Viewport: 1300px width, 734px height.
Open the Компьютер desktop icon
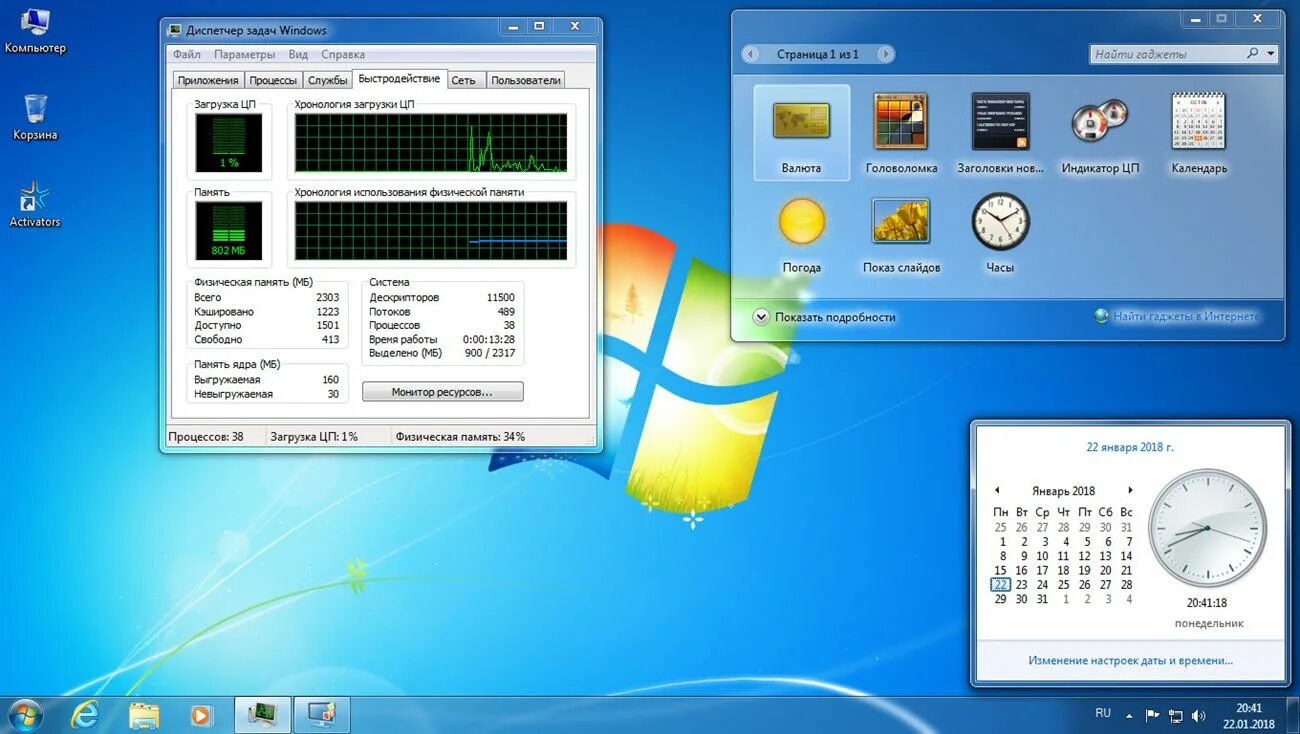(35, 30)
